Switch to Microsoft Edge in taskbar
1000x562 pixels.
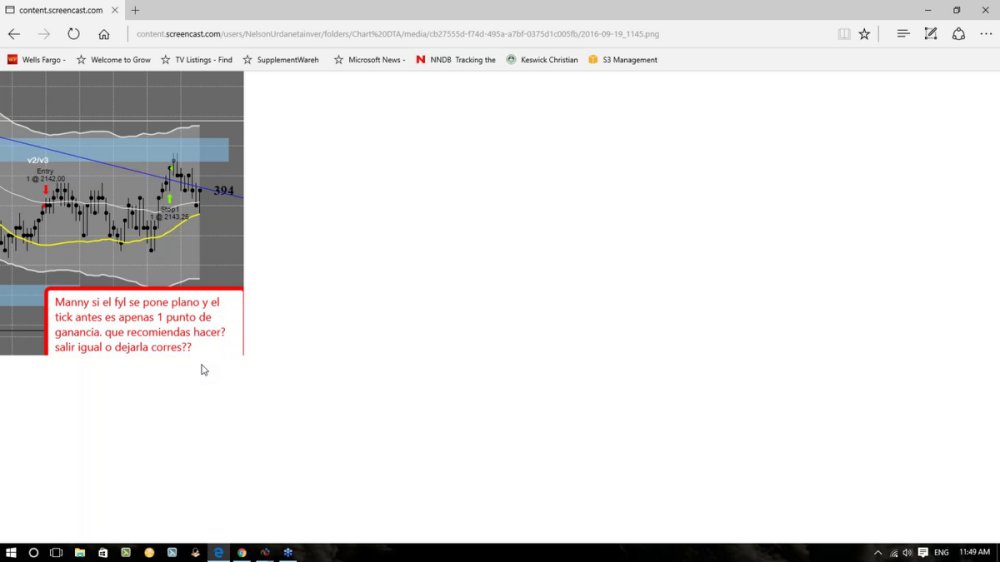[x=218, y=552]
